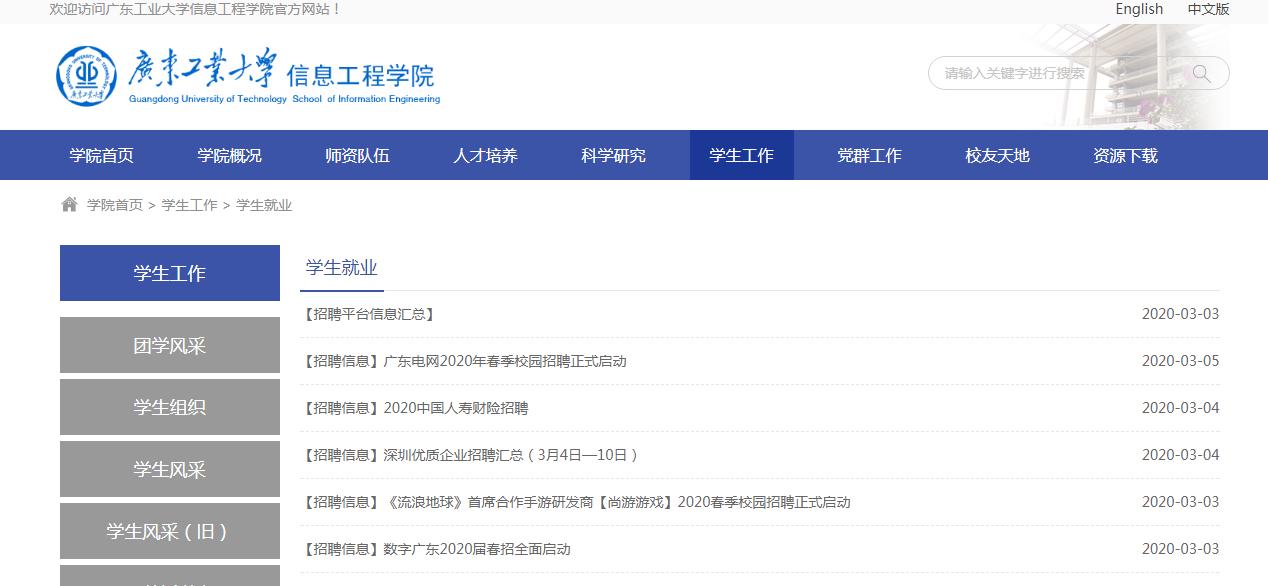Switch site language to English
Viewport: 1268px width, 586px height.
(x=1139, y=9)
